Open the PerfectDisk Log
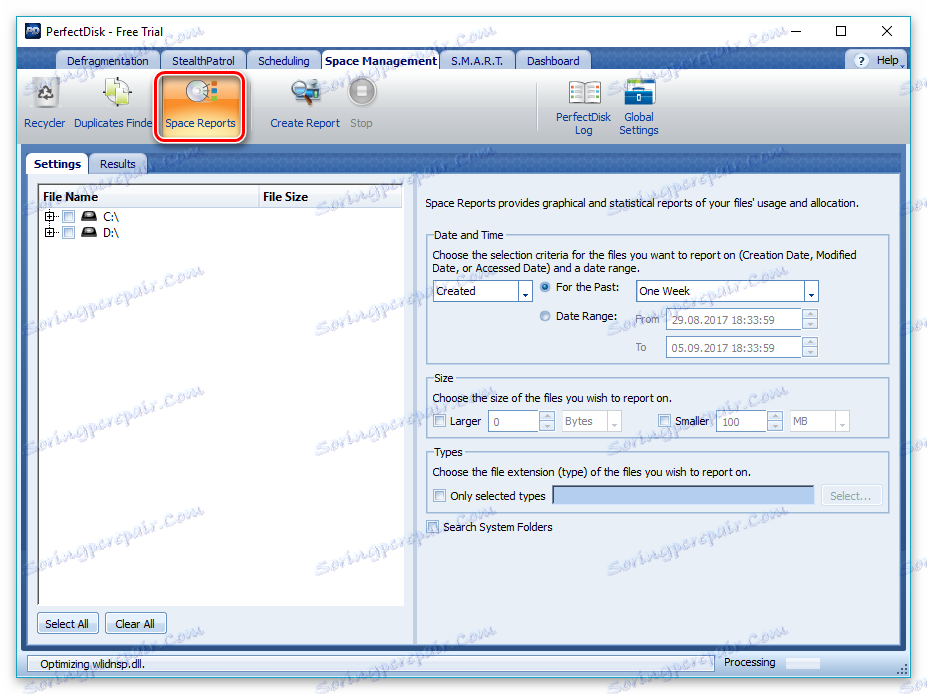The image size is (927, 694). click(583, 108)
